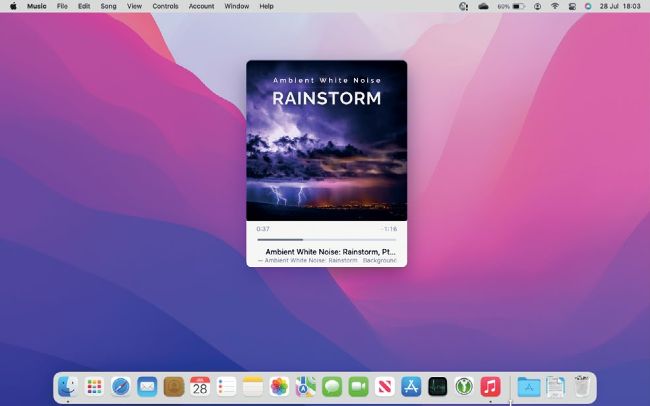Open the Trash in the dock
The width and height of the screenshot is (650, 406).
click(x=582, y=387)
